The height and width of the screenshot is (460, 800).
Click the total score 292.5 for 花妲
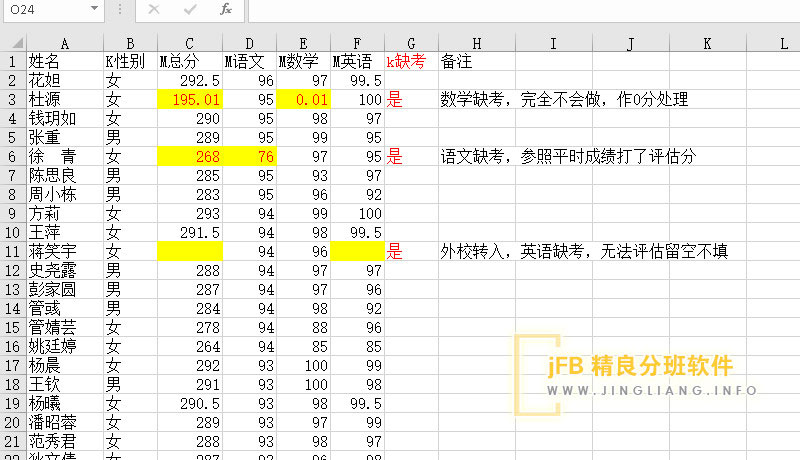[190, 81]
